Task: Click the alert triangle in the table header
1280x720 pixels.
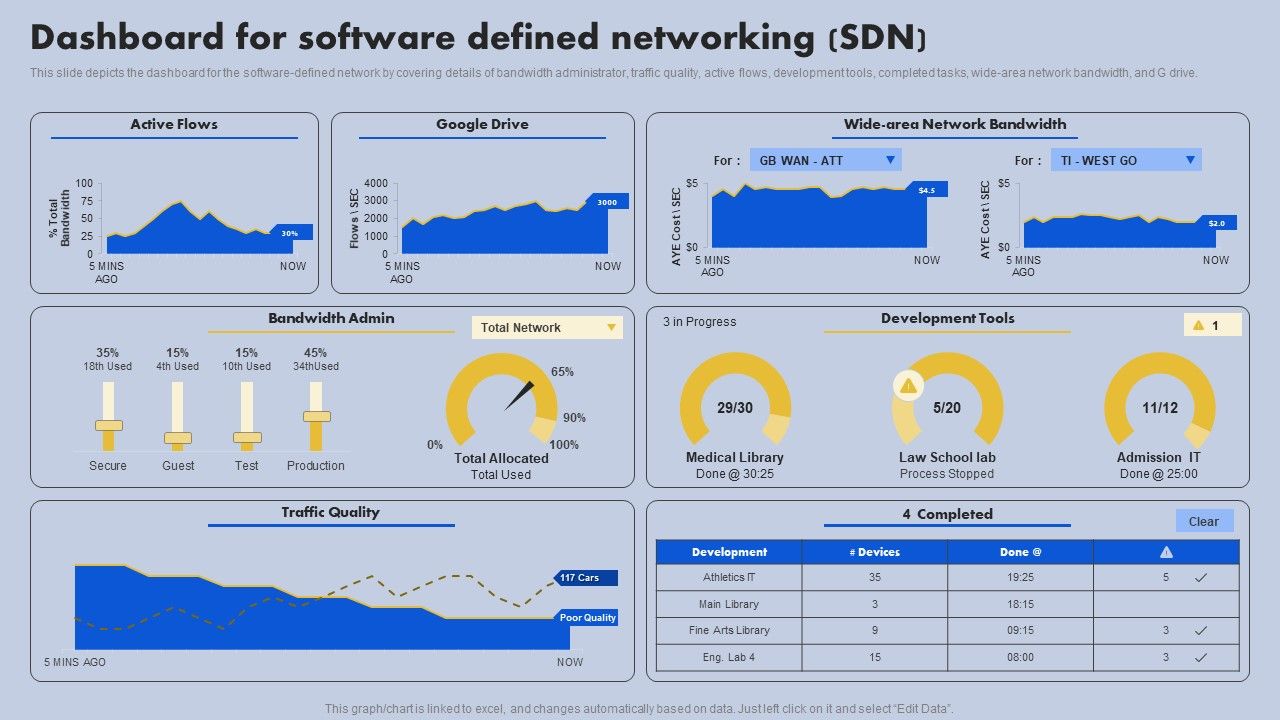Action: tap(1166, 551)
